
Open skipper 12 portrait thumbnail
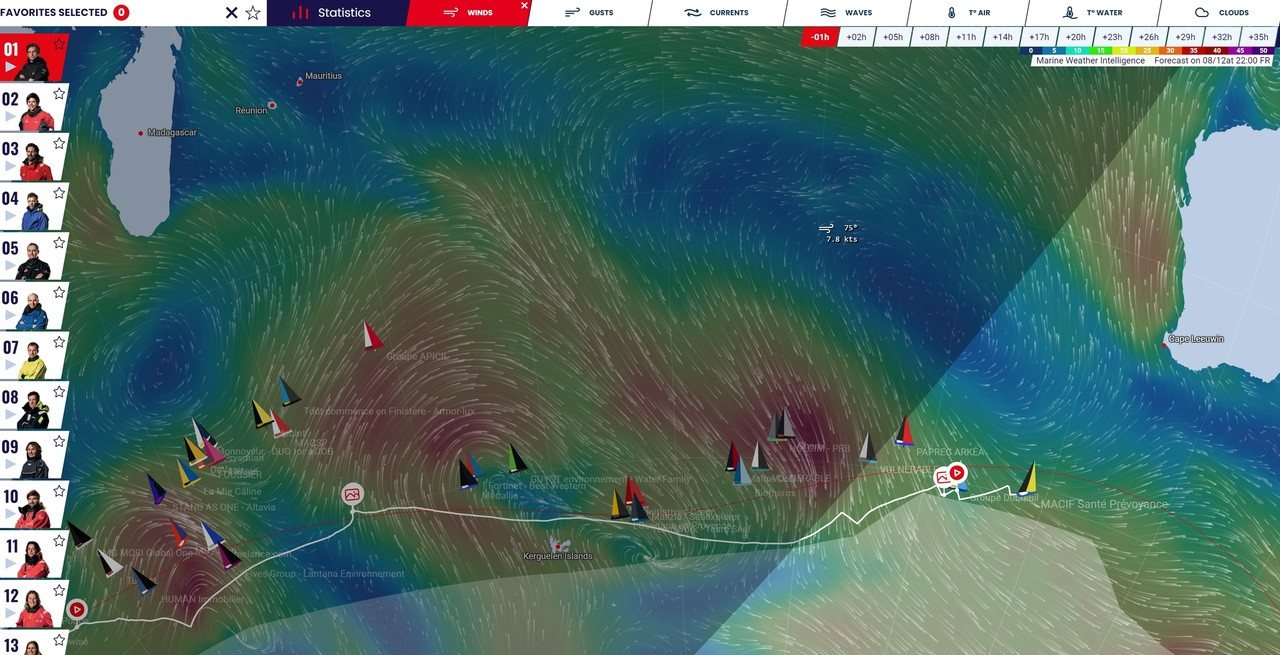pos(34,608)
